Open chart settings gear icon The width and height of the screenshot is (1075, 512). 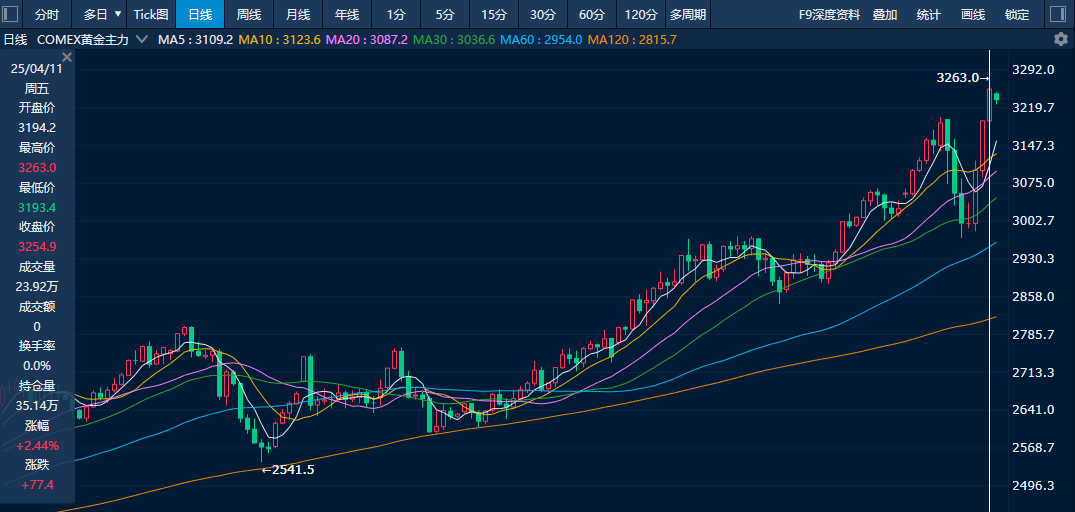coord(1060,39)
